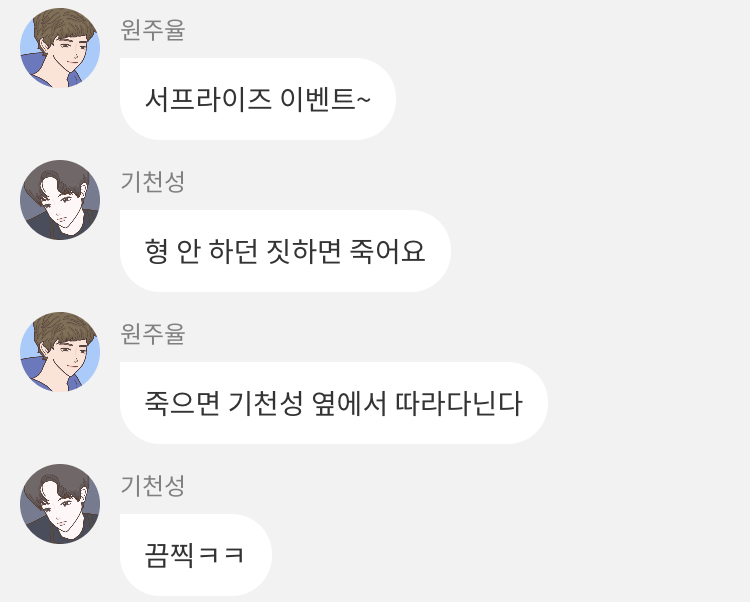
Task: Click the word 죽어요 in 기천성's message
Action: (x=387, y=251)
